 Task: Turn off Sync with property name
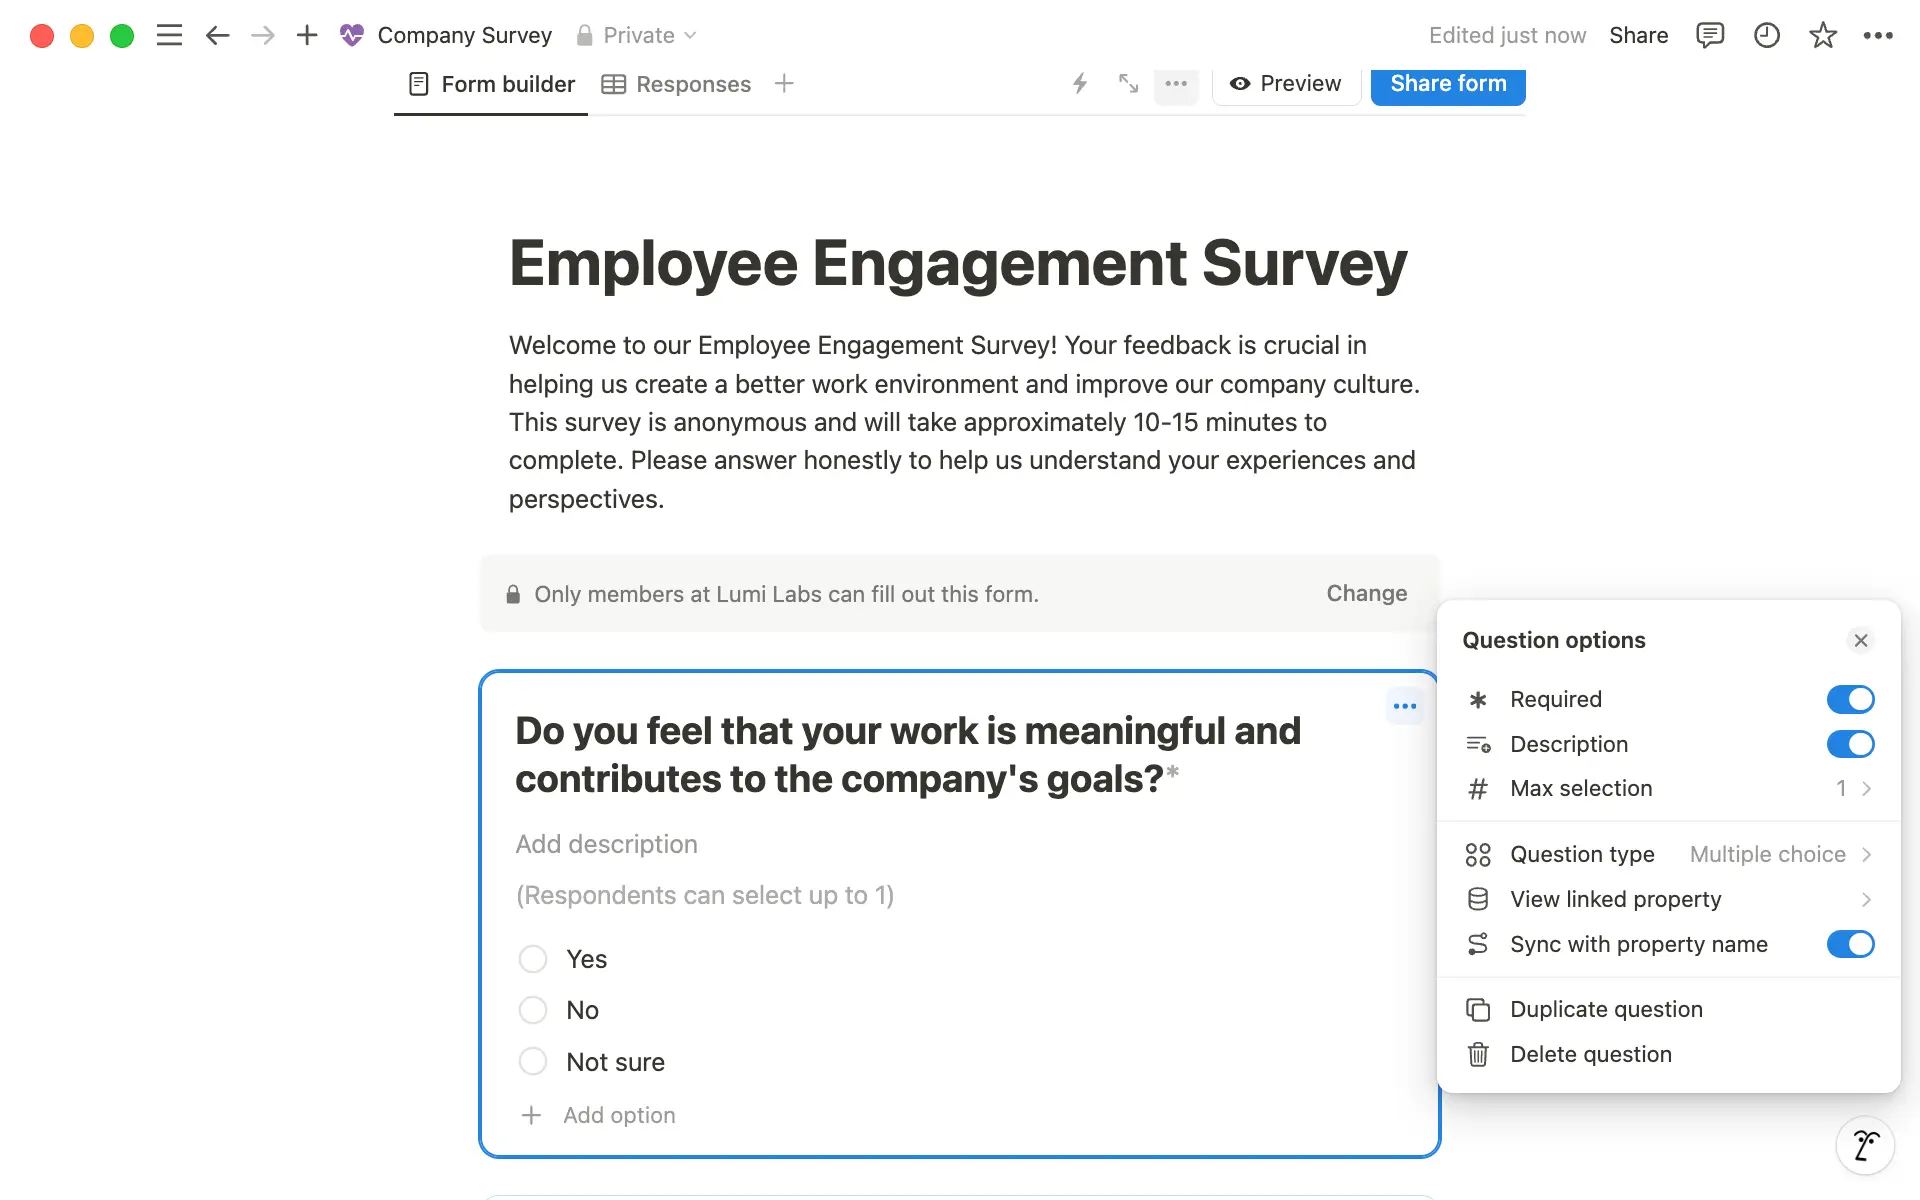point(1849,944)
